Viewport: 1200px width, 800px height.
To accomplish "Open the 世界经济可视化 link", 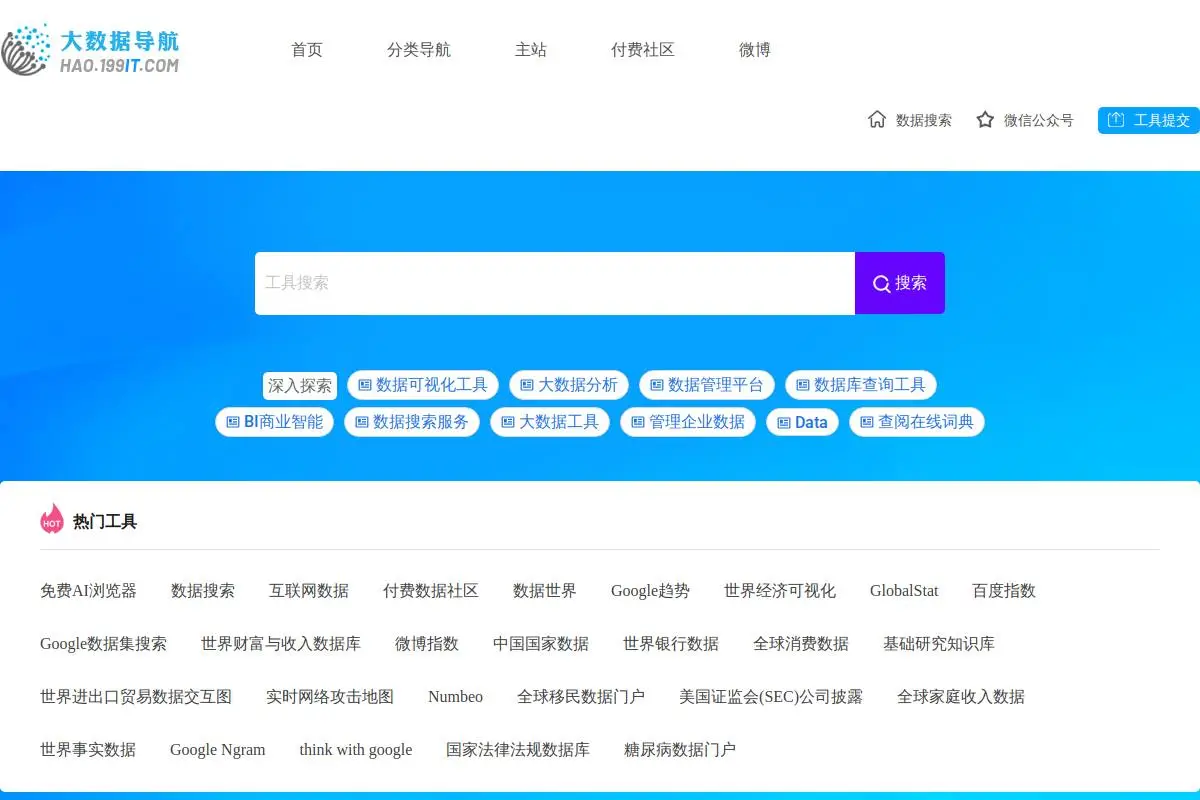I will coord(780,591).
